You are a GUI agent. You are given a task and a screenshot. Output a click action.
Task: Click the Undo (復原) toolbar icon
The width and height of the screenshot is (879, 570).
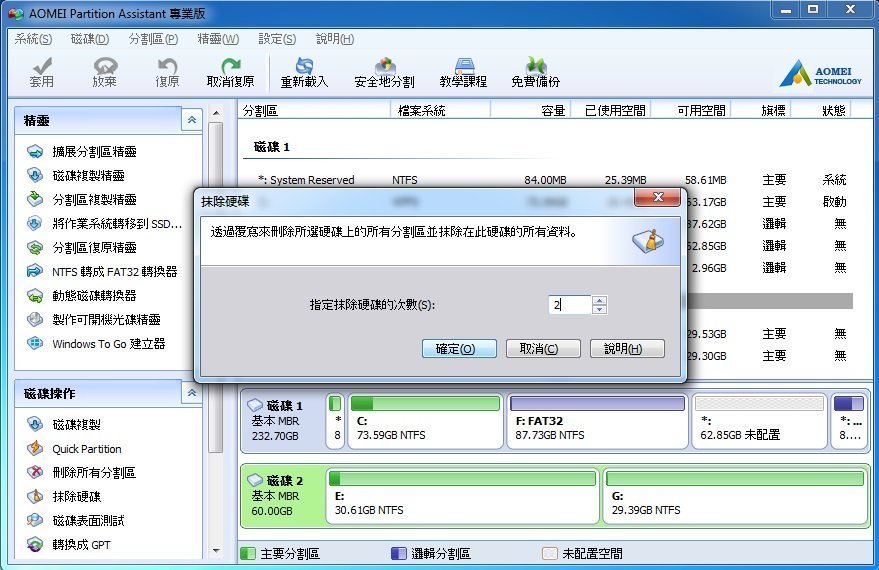pos(167,73)
